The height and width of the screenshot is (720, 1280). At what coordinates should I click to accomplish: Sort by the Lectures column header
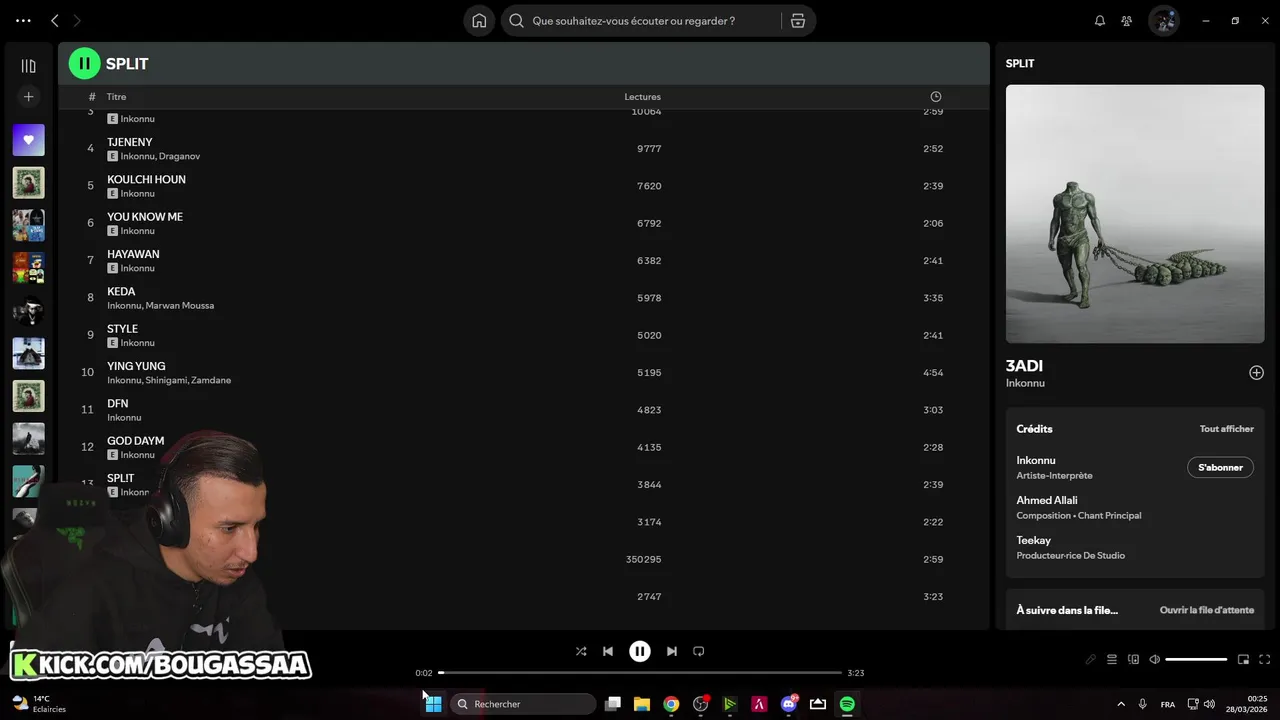tap(642, 97)
